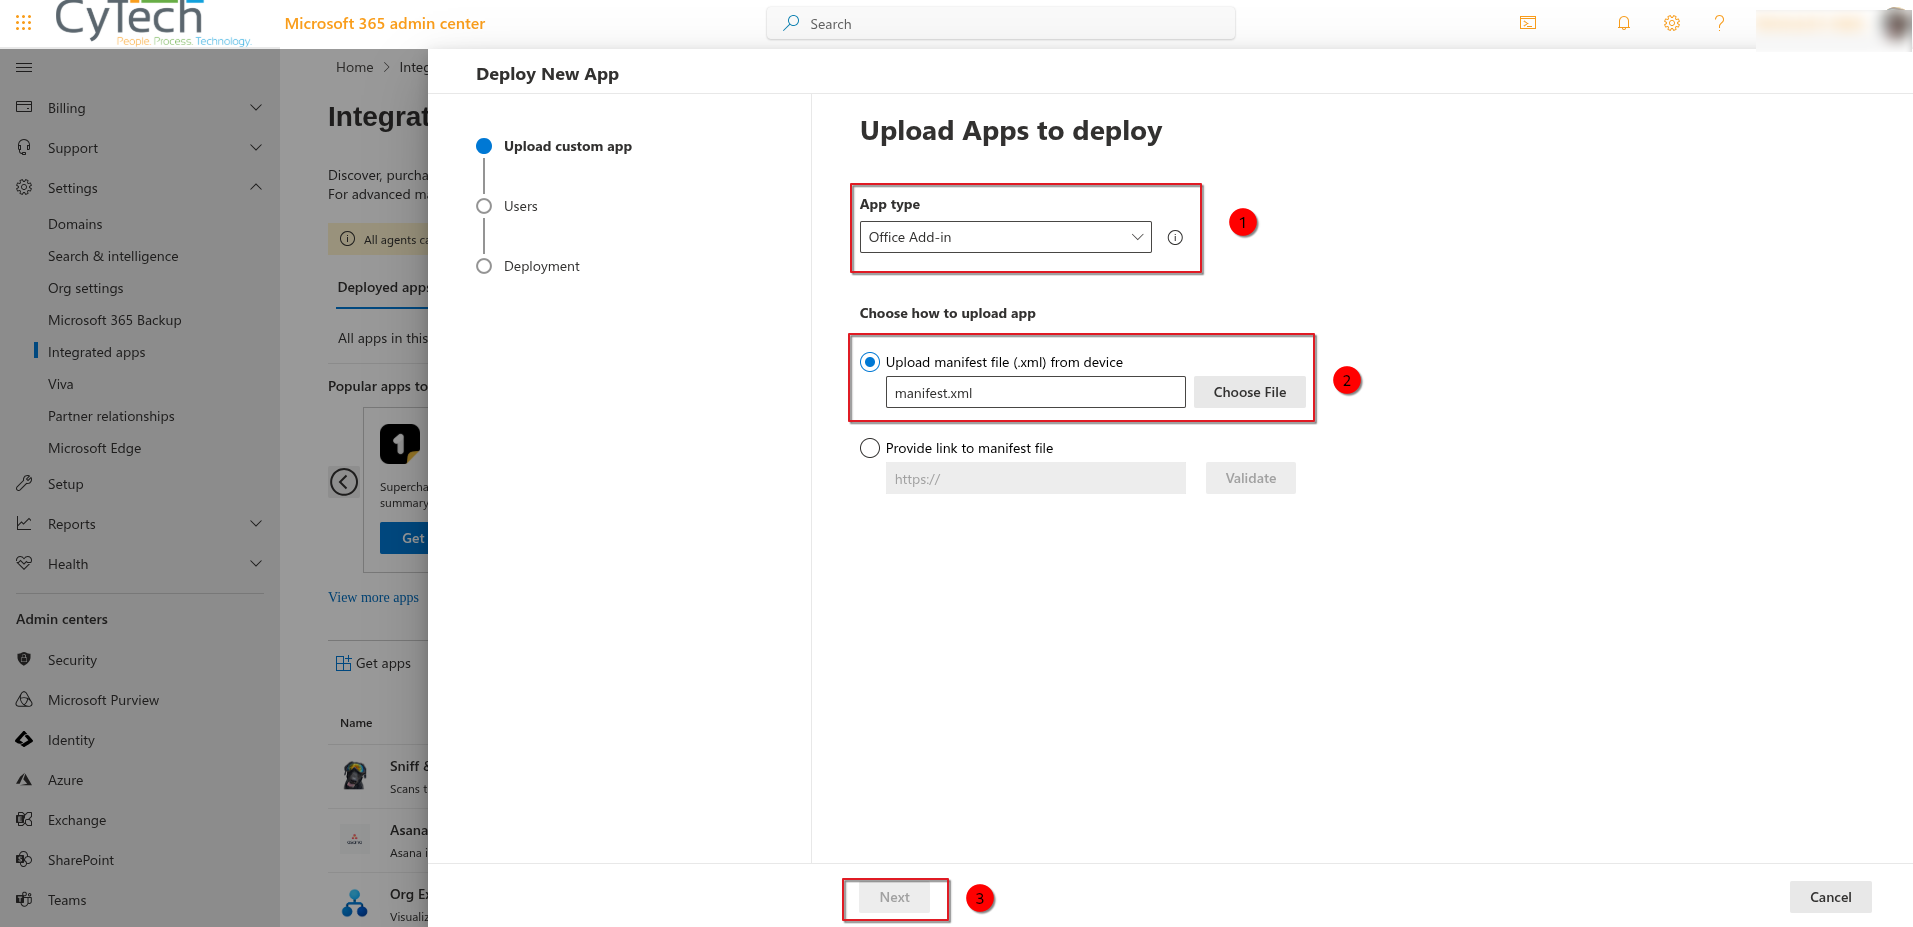Click the search magnifier icon
The image size is (1913, 927).
pyautogui.click(x=791, y=23)
